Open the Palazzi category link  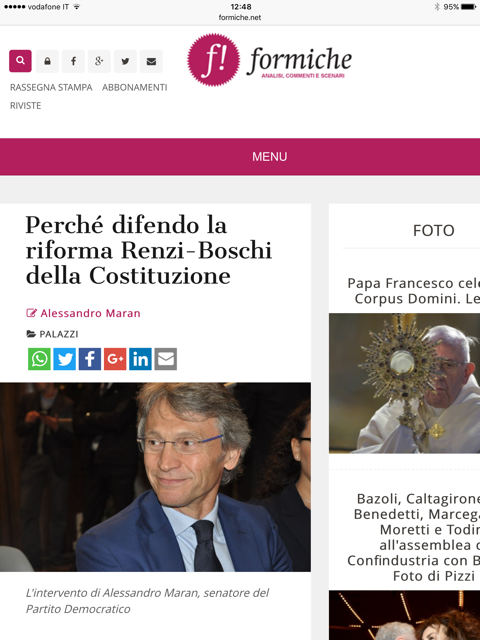58,334
